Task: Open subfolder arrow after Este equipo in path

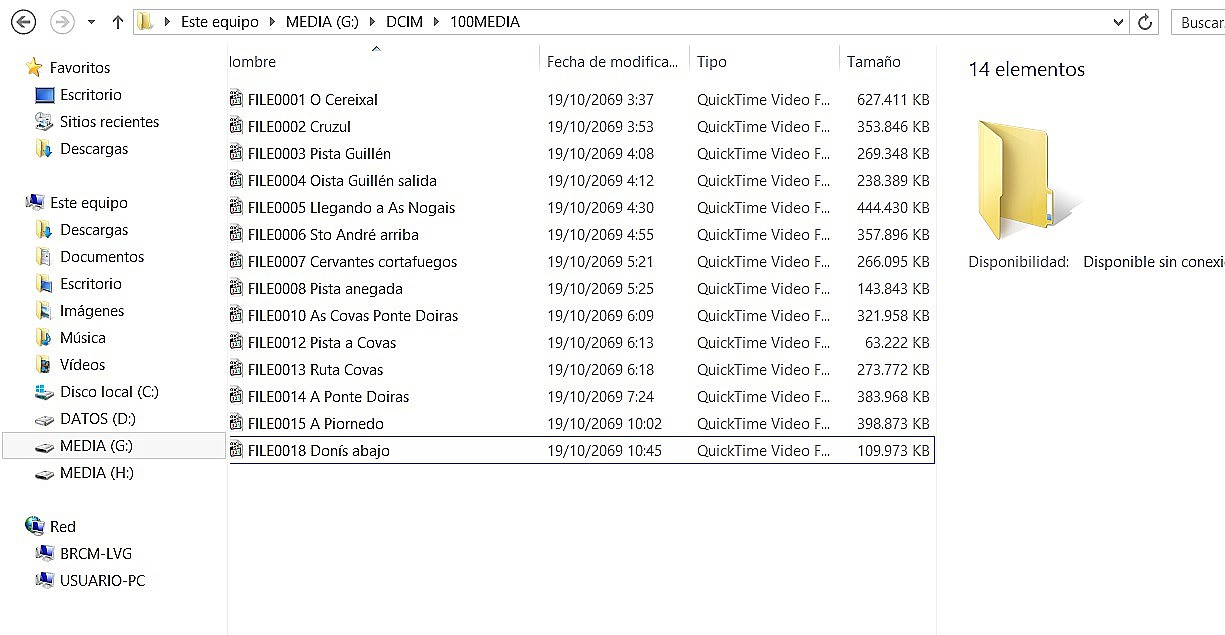Action: [272, 22]
